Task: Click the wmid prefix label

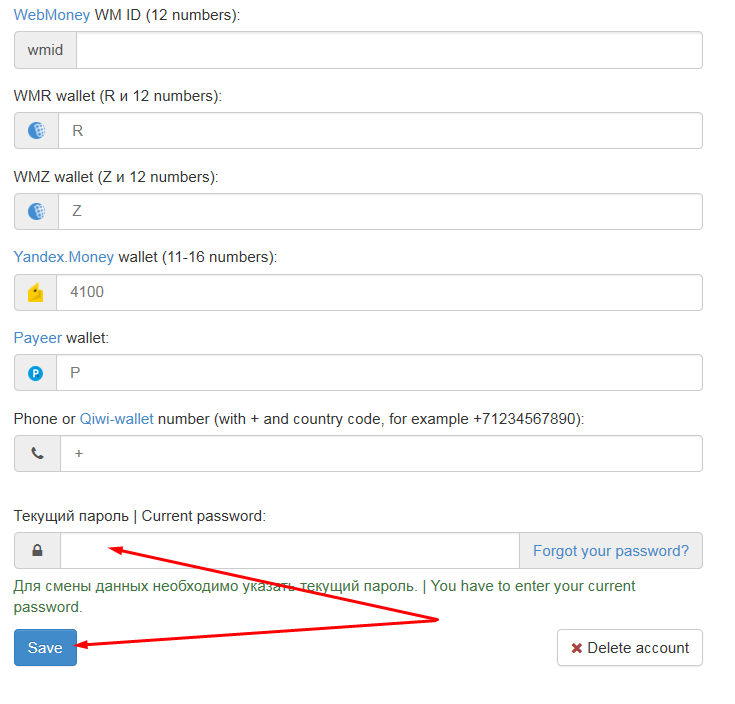Action: pos(45,50)
